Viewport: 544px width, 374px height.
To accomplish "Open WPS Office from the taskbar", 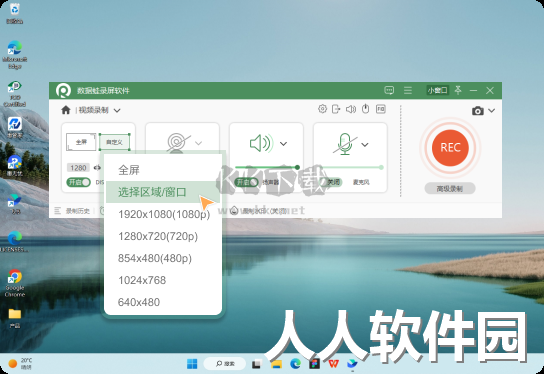I will click(333, 364).
